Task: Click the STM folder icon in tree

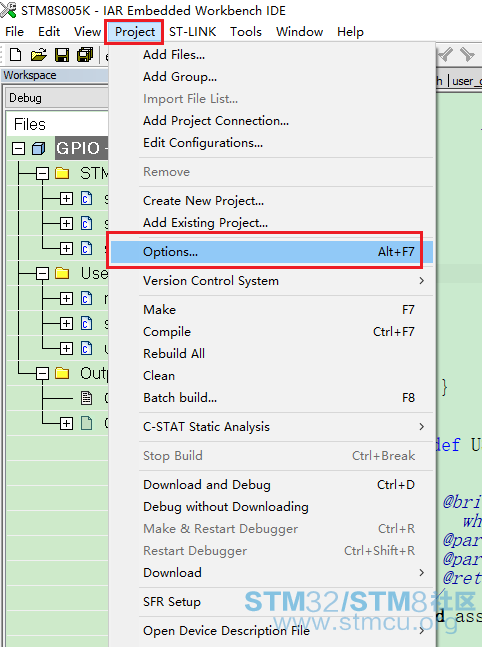Action: tap(62, 173)
